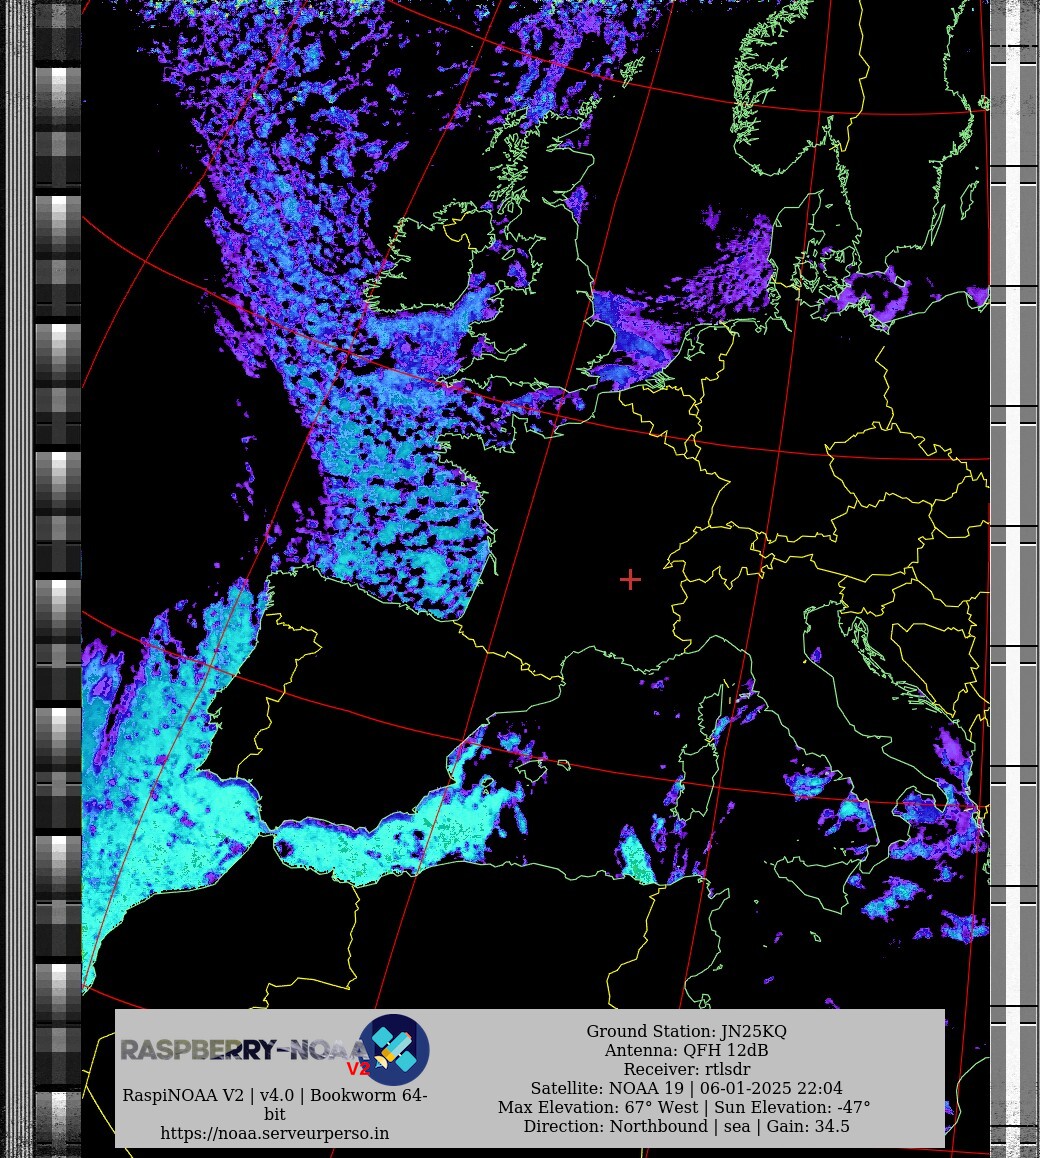Click the RaspiNOAA V2 v4.0 Bookworm text
Viewport: 1040px width, 1158px height.
tap(275, 1095)
